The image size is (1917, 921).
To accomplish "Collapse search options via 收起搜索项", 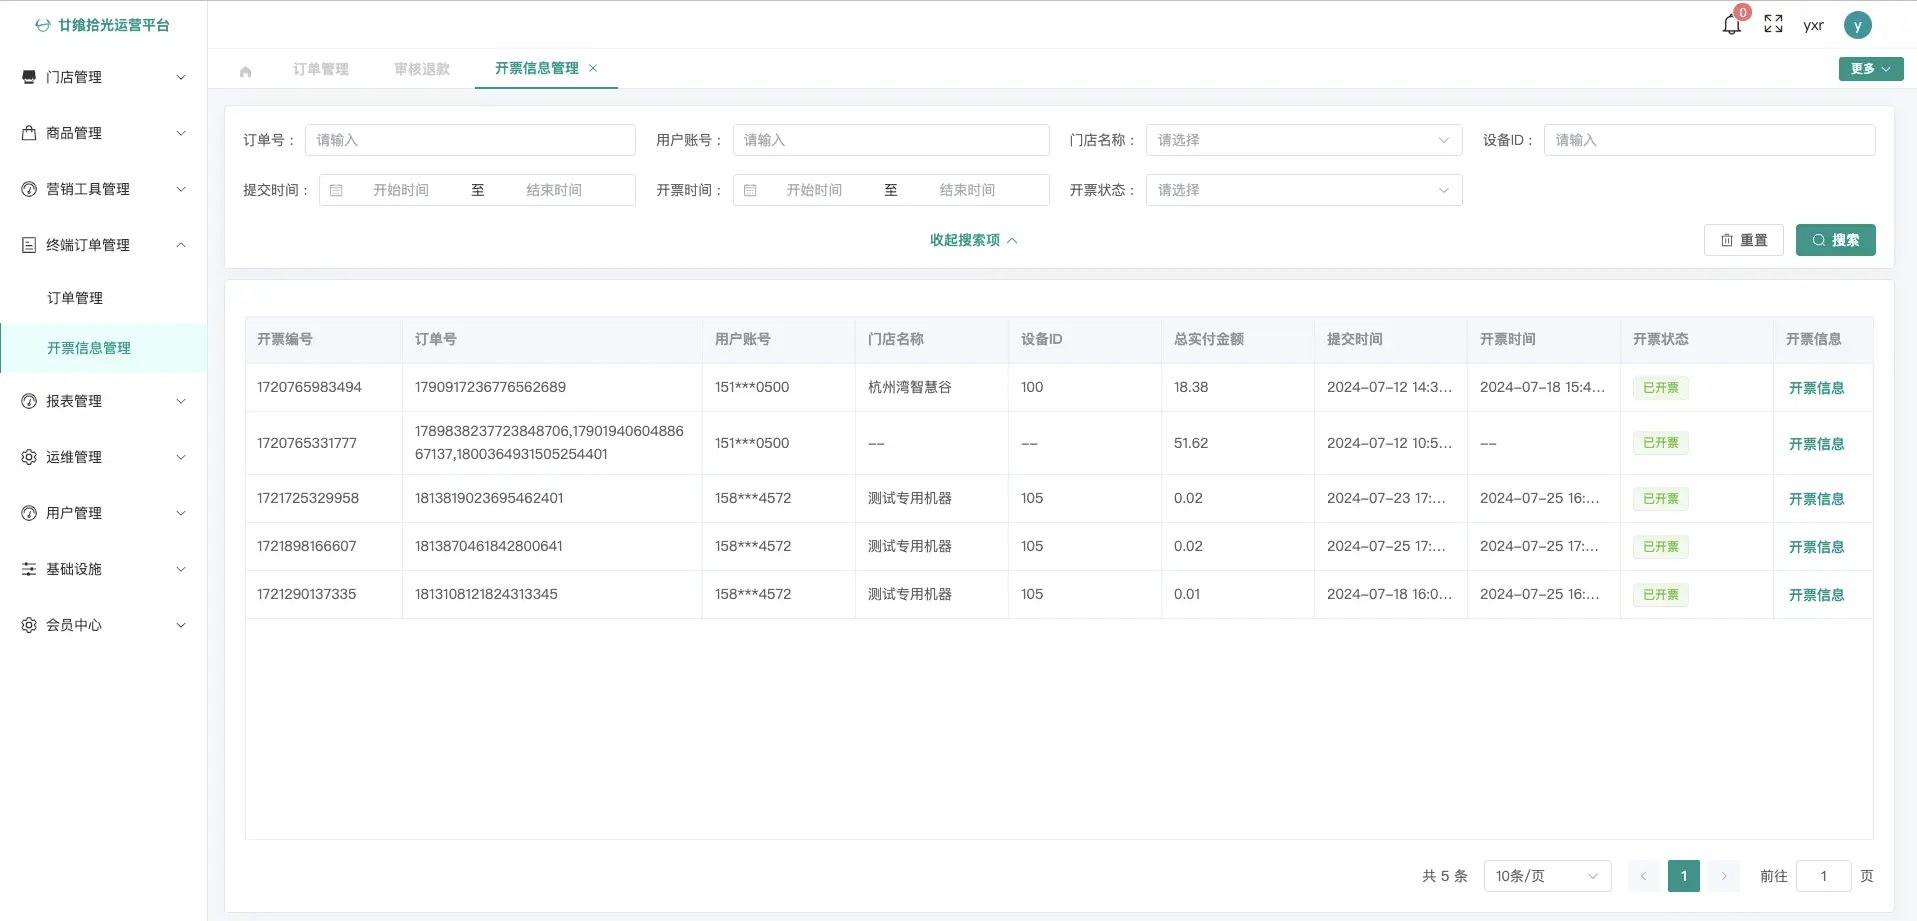I will click(x=973, y=240).
